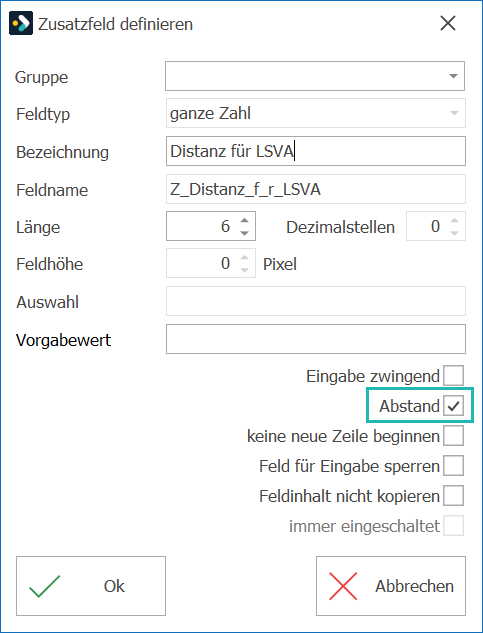
Task: Click the Vorgabewert input field
Action: [x=315, y=339]
